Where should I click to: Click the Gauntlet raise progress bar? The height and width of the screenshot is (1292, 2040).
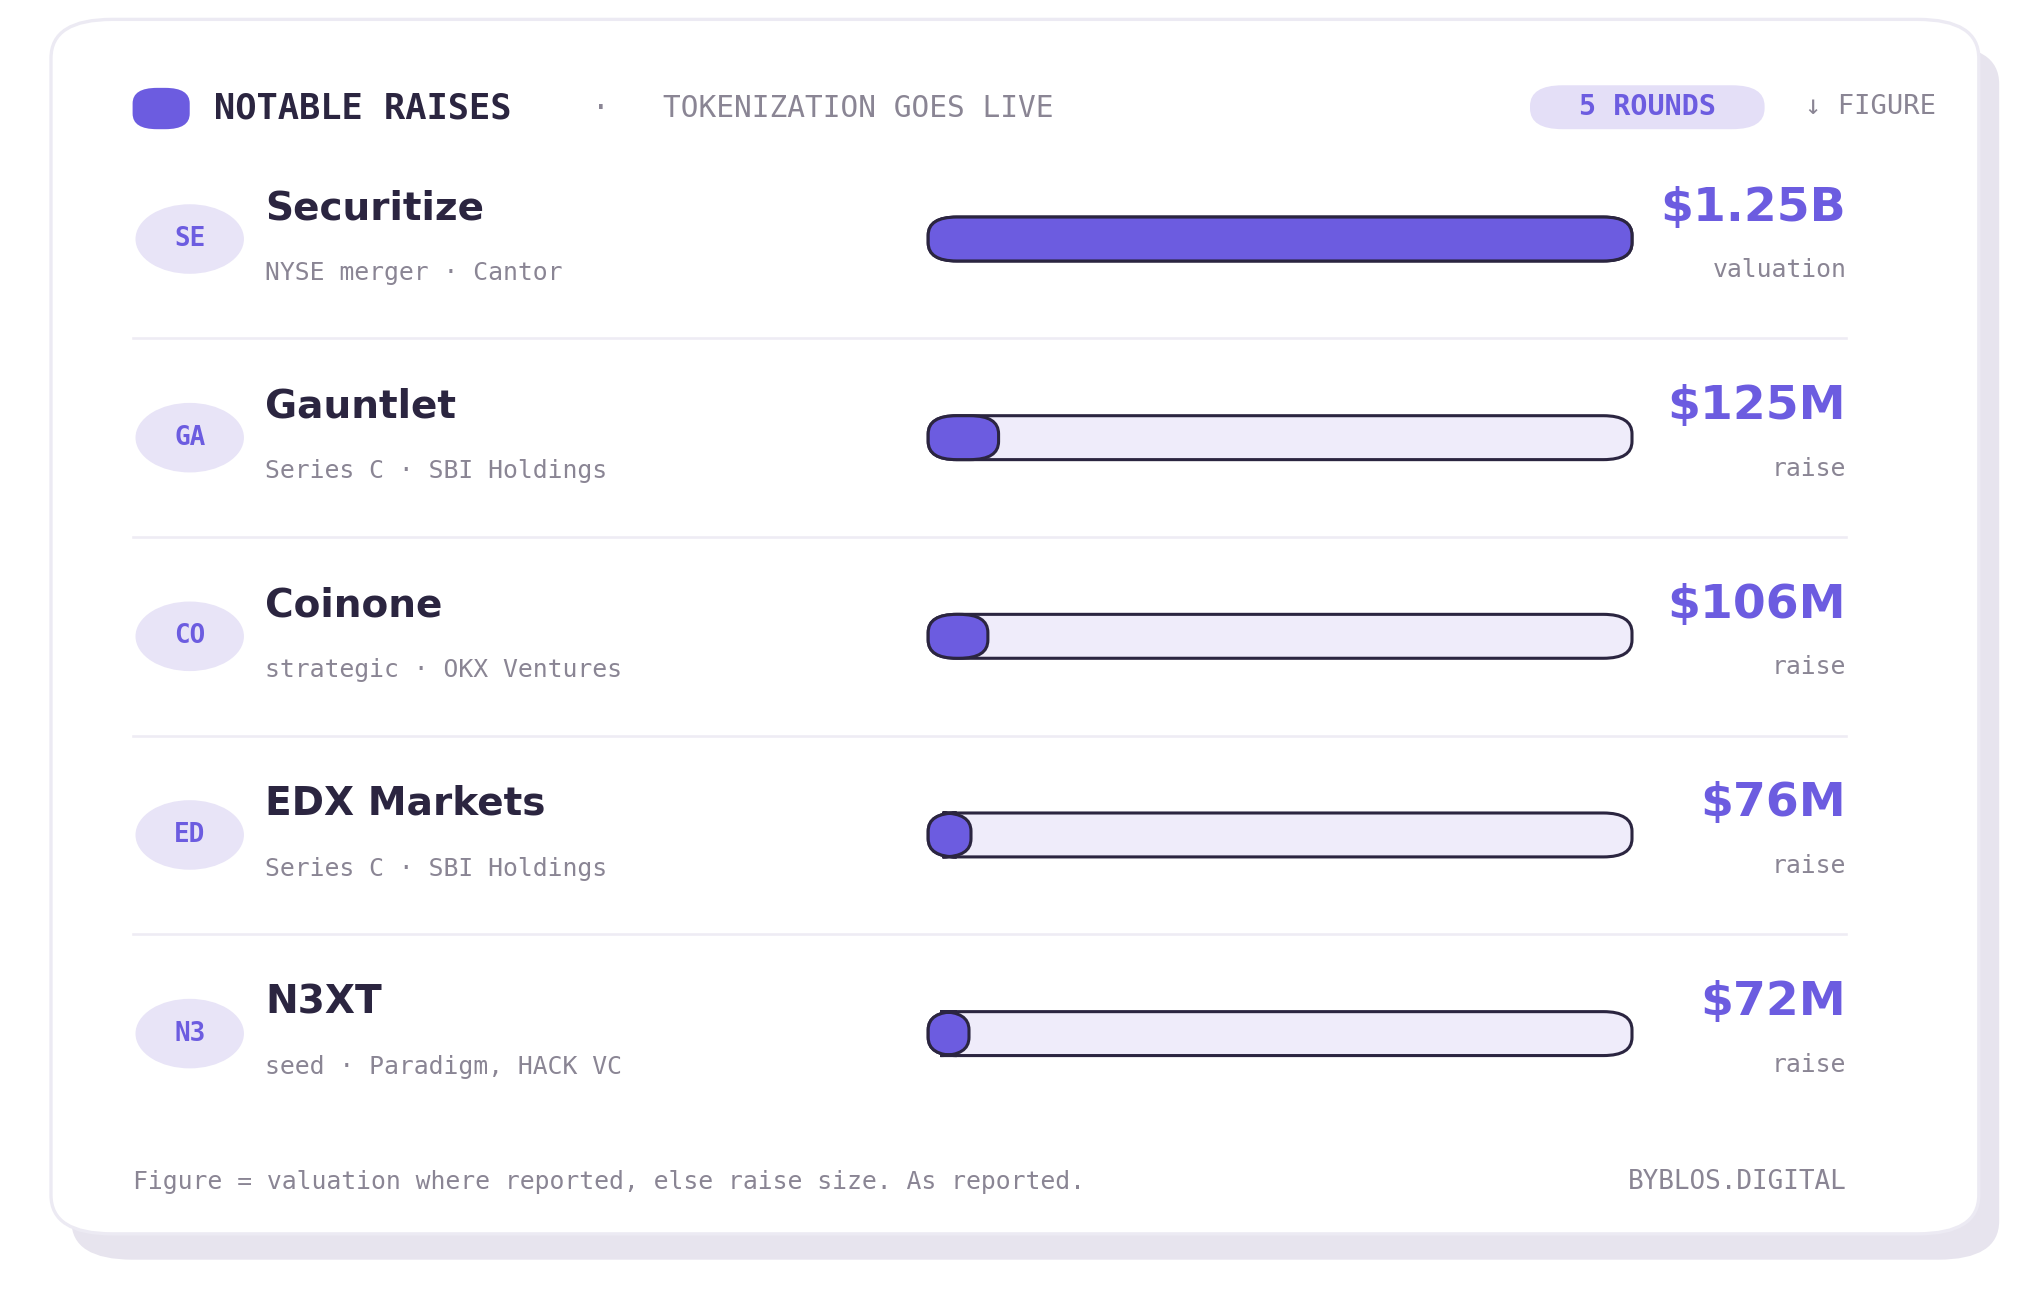click(x=1280, y=438)
